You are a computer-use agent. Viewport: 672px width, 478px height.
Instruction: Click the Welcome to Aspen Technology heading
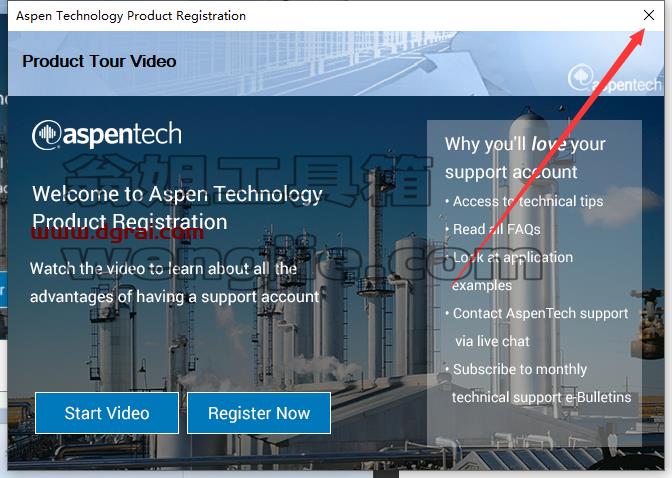177,208
